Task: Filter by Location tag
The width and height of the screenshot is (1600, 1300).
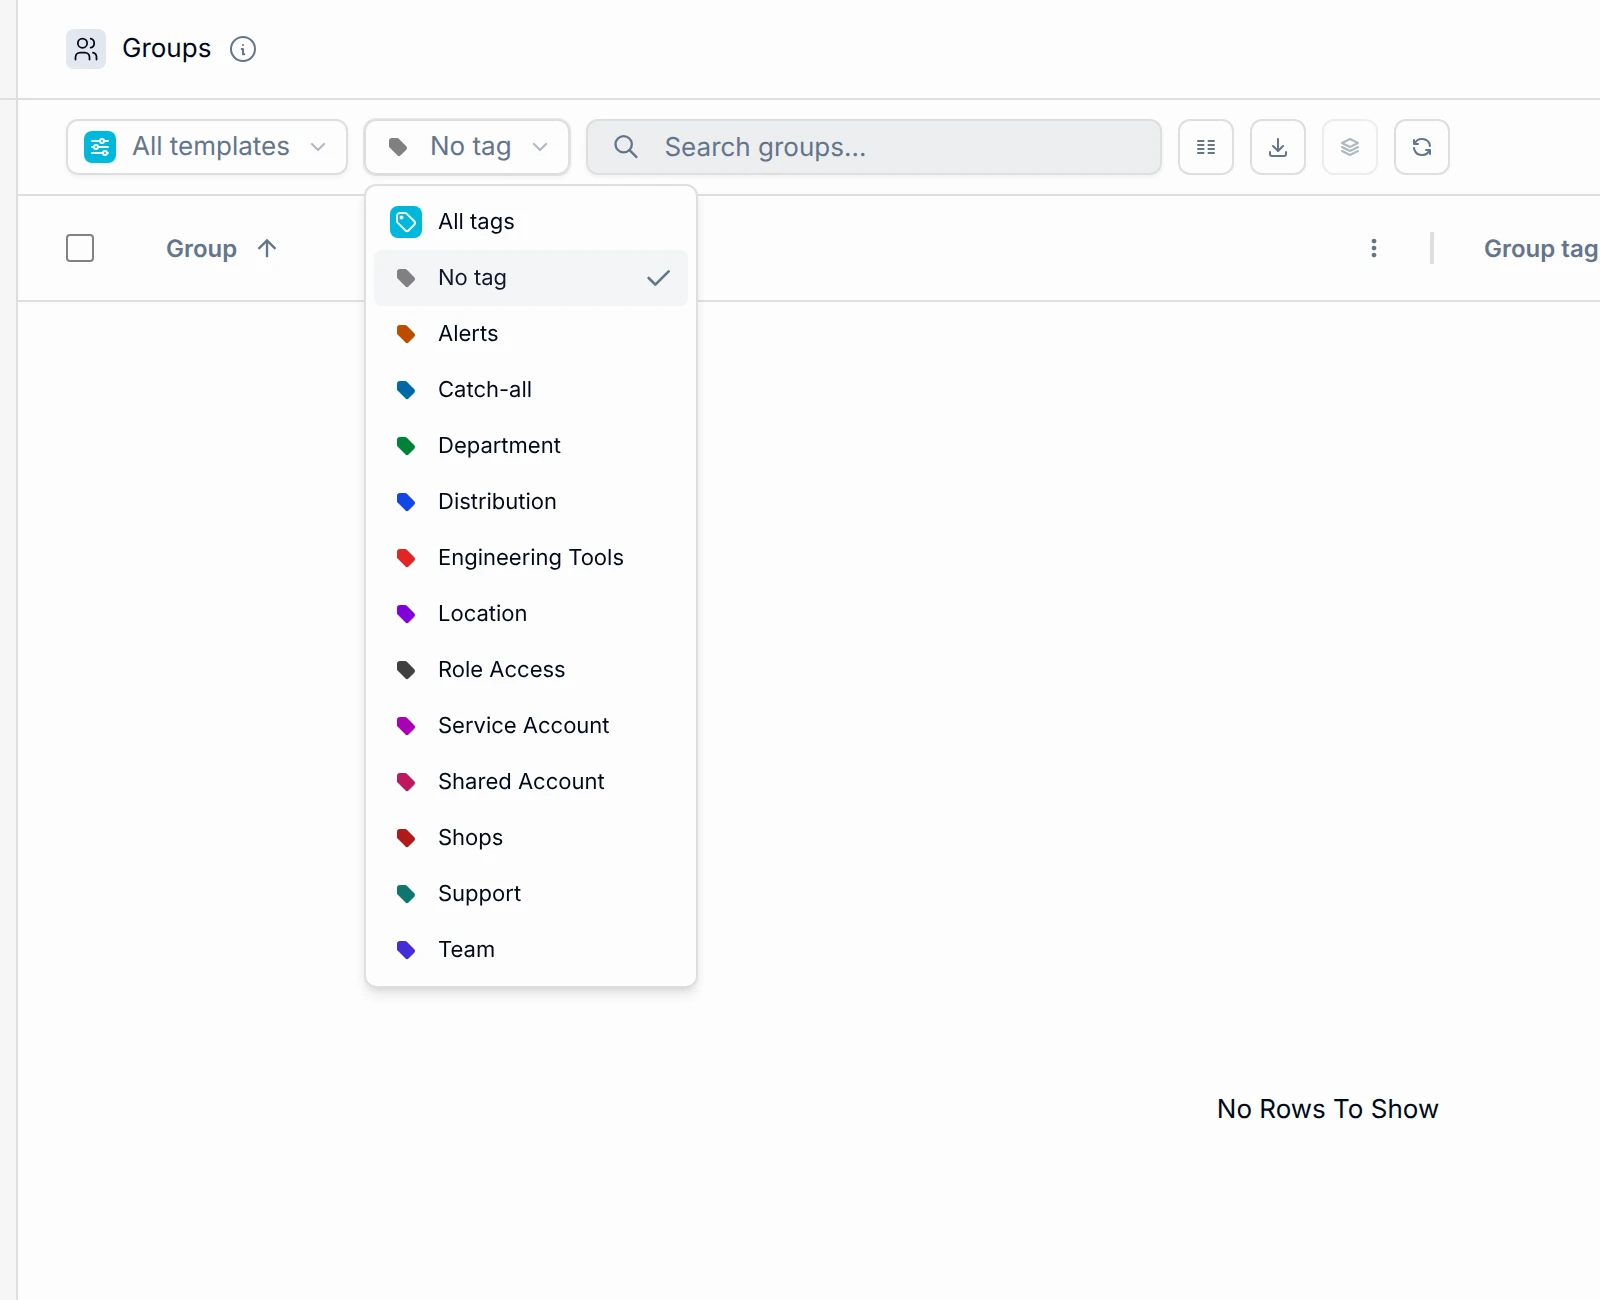Action: pos(531,614)
